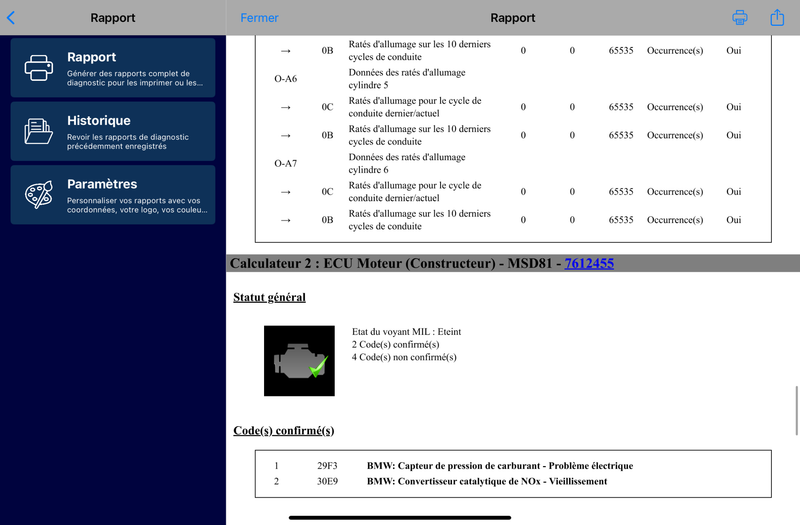Select the Statut général heading
800x525 pixels.
tap(269, 297)
